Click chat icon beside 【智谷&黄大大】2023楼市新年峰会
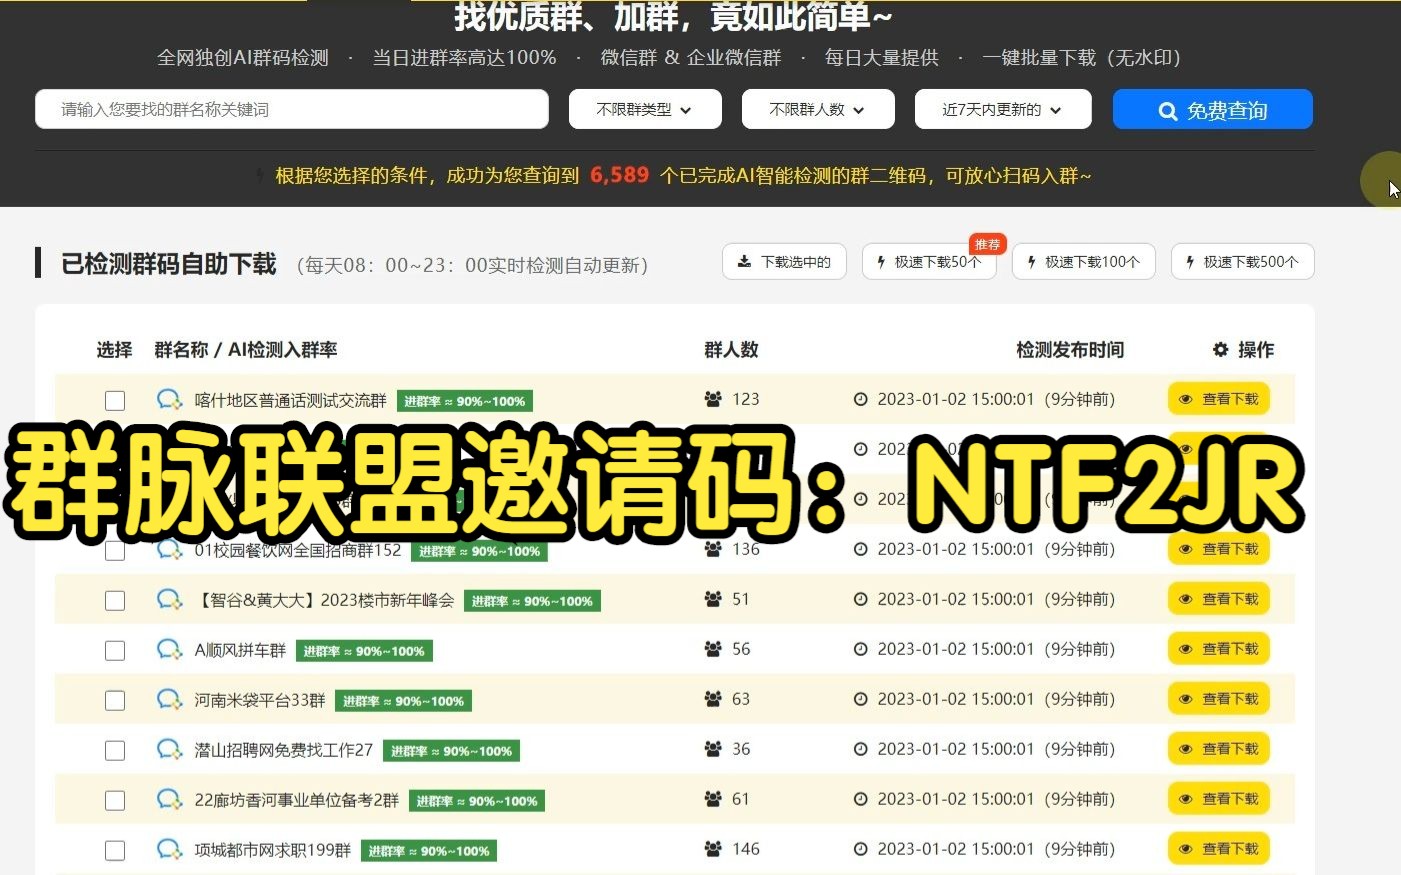 [x=169, y=600]
